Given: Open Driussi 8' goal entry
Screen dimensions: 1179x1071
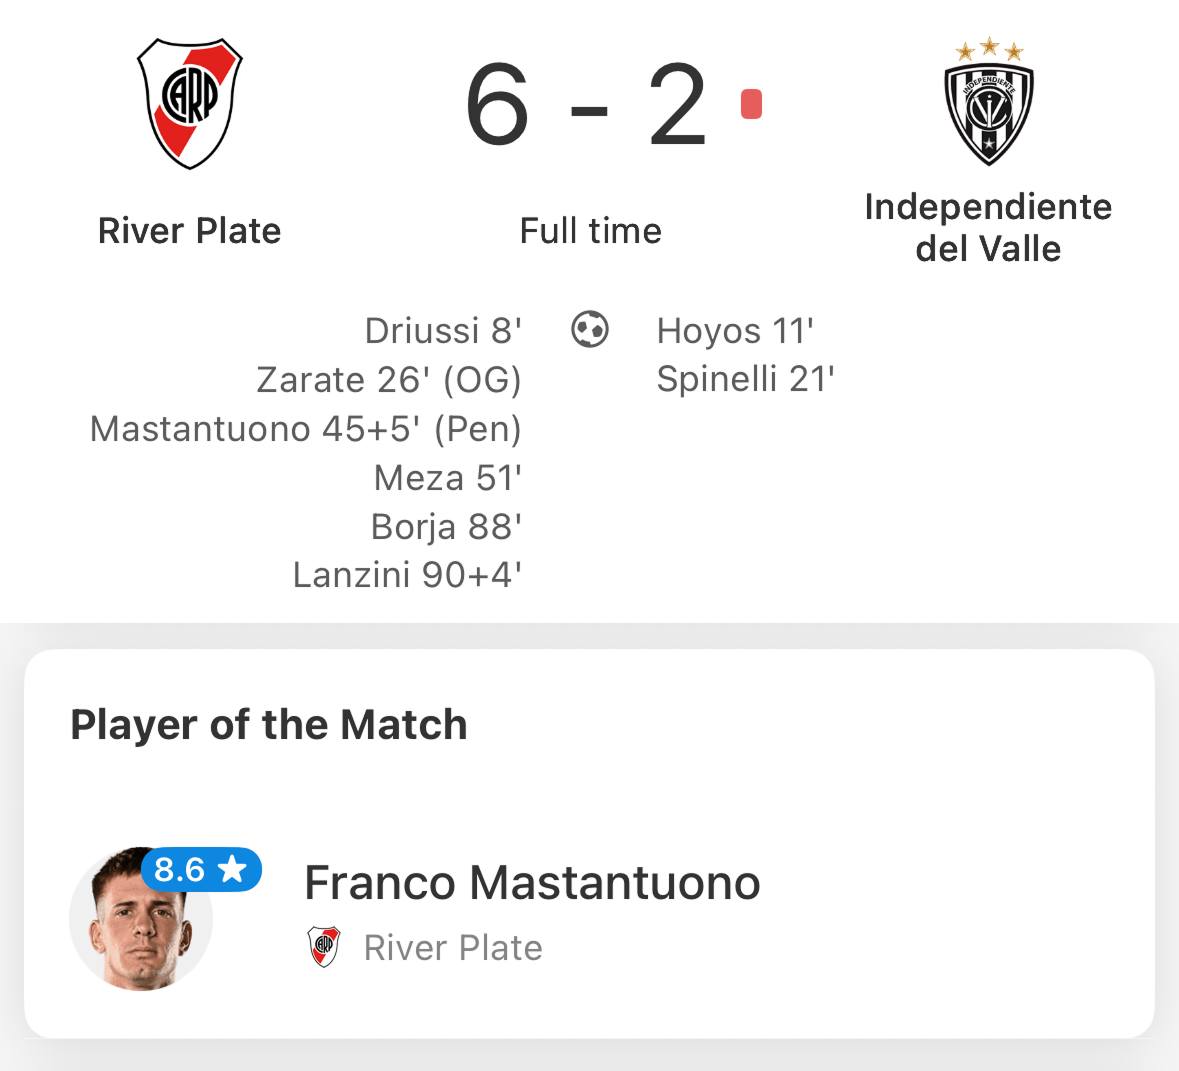Looking at the screenshot, I should click(x=443, y=331).
